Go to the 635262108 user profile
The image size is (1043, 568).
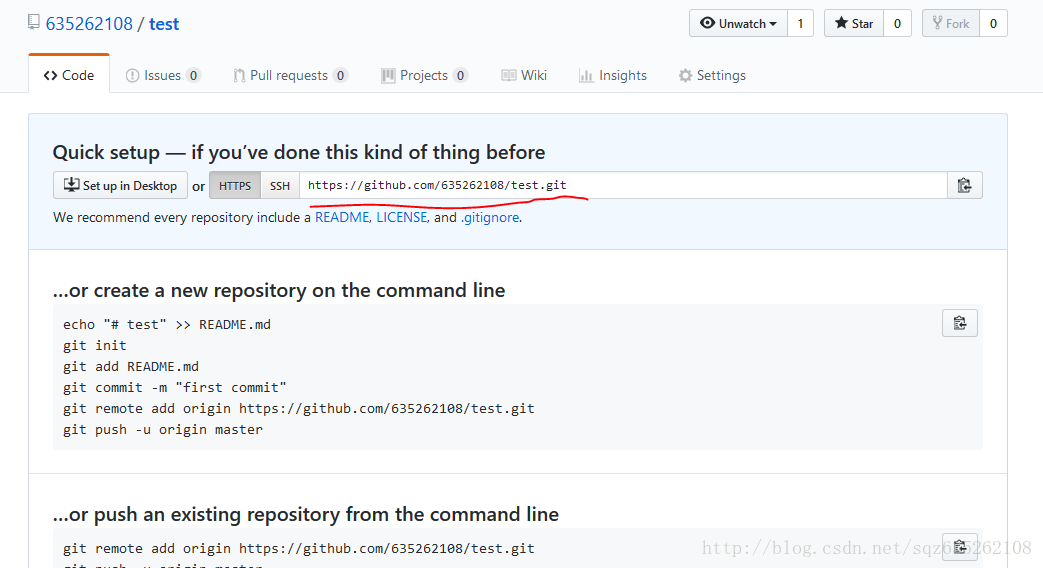click(x=89, y=24)
